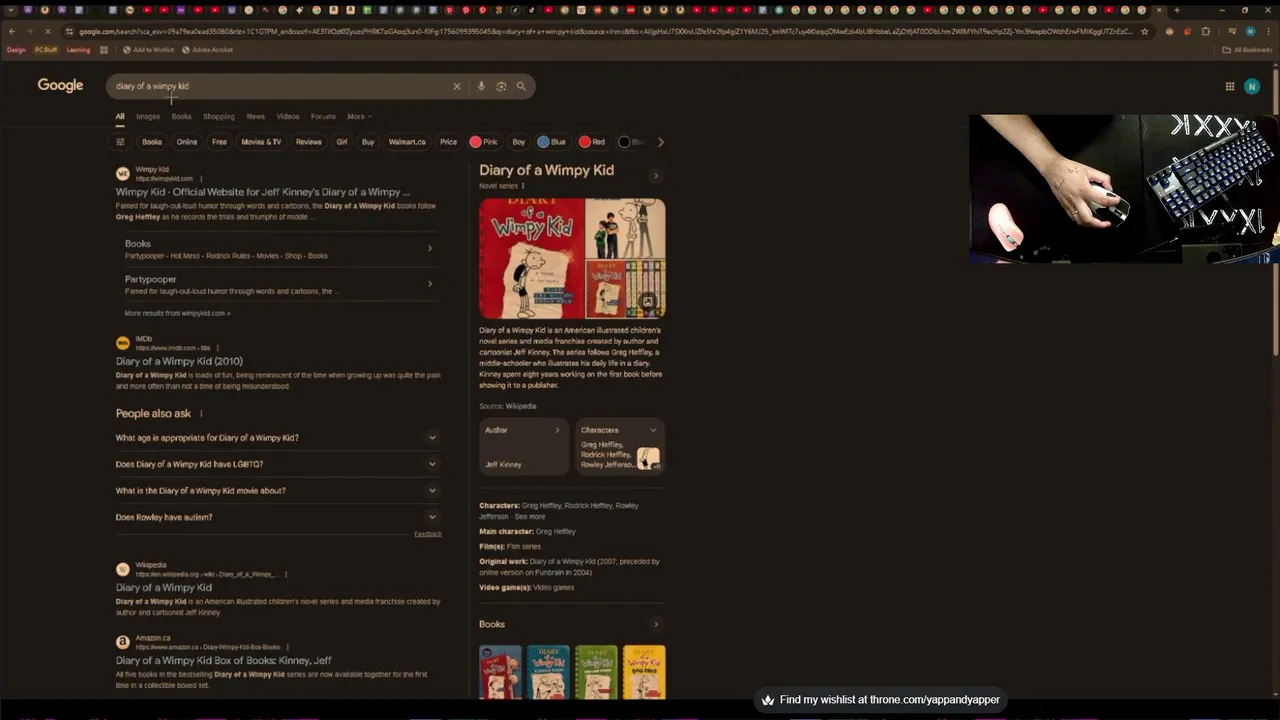Open 'Wimpy Kid - Official Website' result
The width and height of the screenshot is (1280, 720).
[263, 192]
